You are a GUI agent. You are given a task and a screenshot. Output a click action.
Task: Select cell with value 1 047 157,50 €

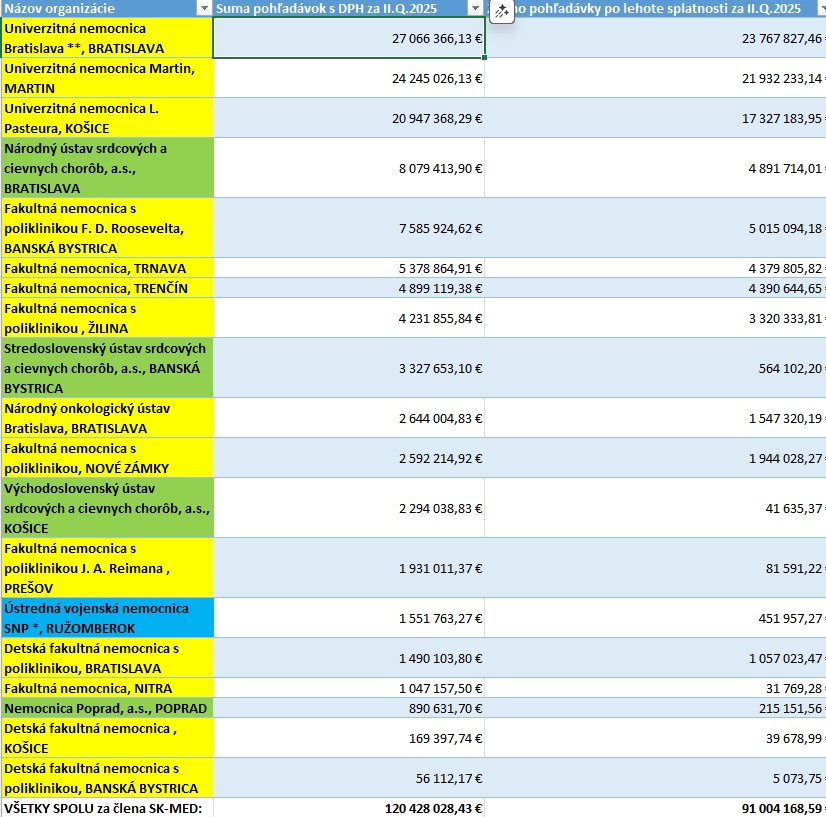(349, 688)
